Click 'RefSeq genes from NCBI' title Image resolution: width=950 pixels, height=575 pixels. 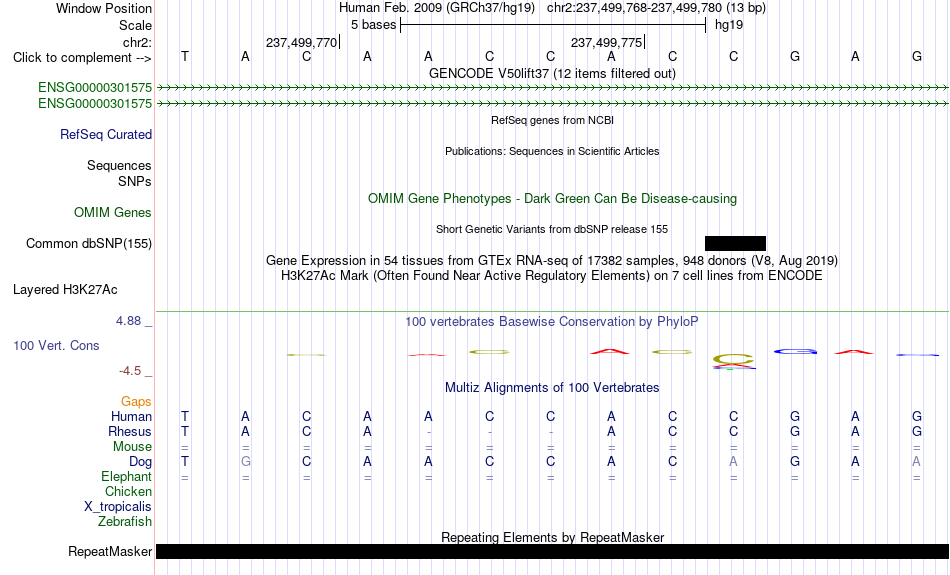point(553,120)
